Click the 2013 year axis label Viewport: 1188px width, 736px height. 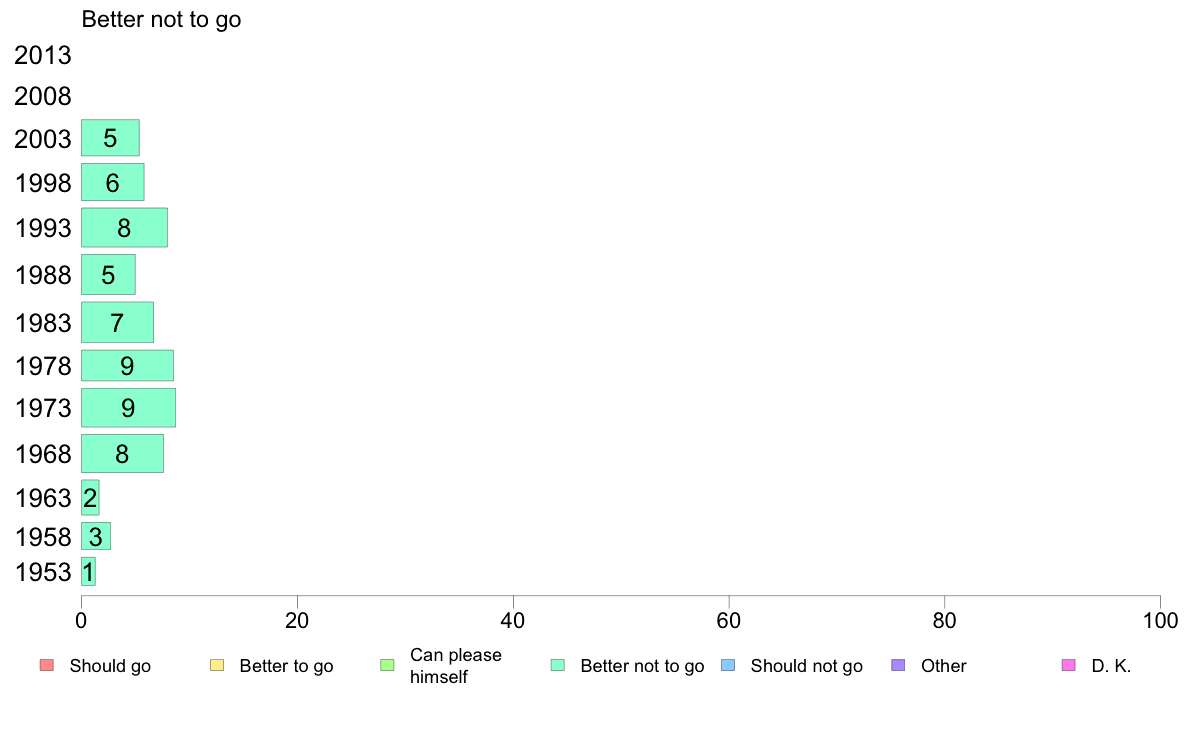(x=42, y=55)
